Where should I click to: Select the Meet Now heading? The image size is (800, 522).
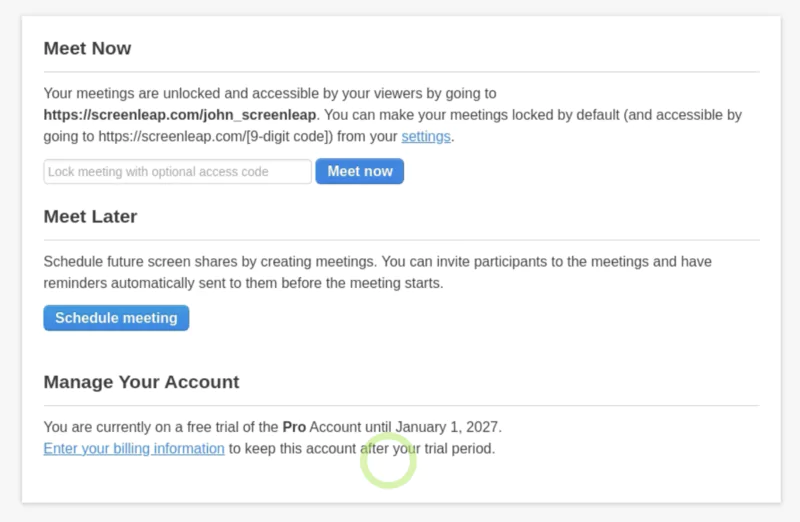[x=87, y=48]
